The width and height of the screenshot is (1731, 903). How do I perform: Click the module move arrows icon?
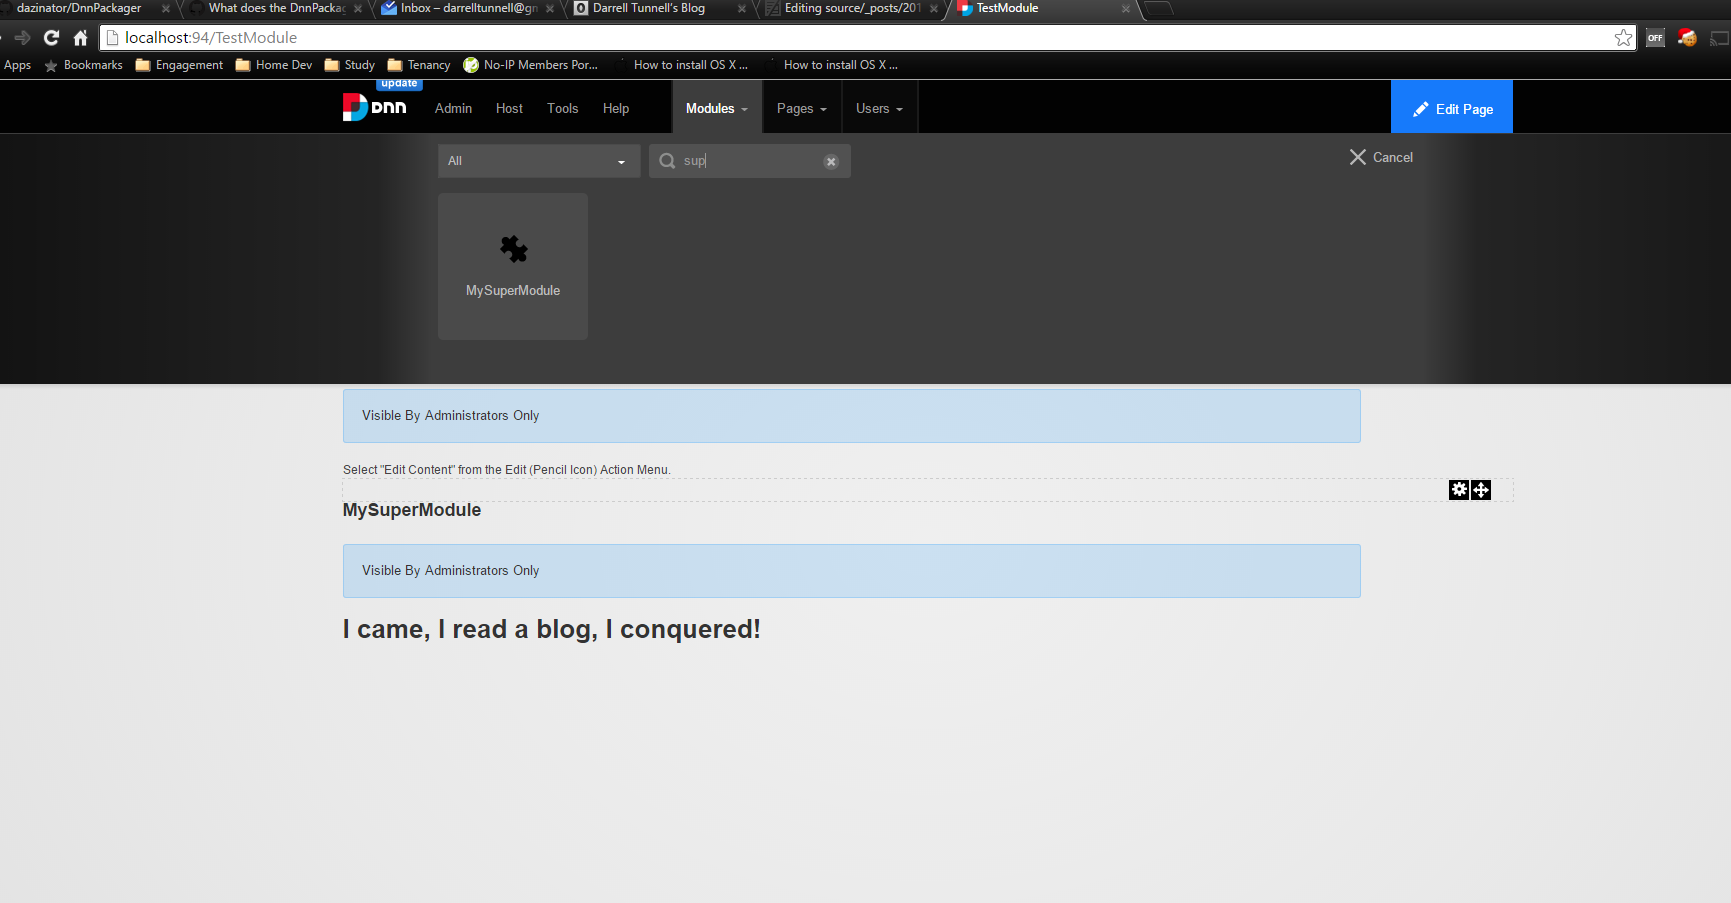coord(1481,490)
